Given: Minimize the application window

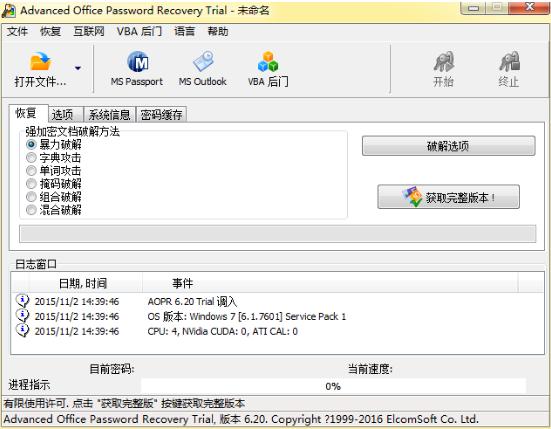Looking at the screenshot, I should point(474,8).
